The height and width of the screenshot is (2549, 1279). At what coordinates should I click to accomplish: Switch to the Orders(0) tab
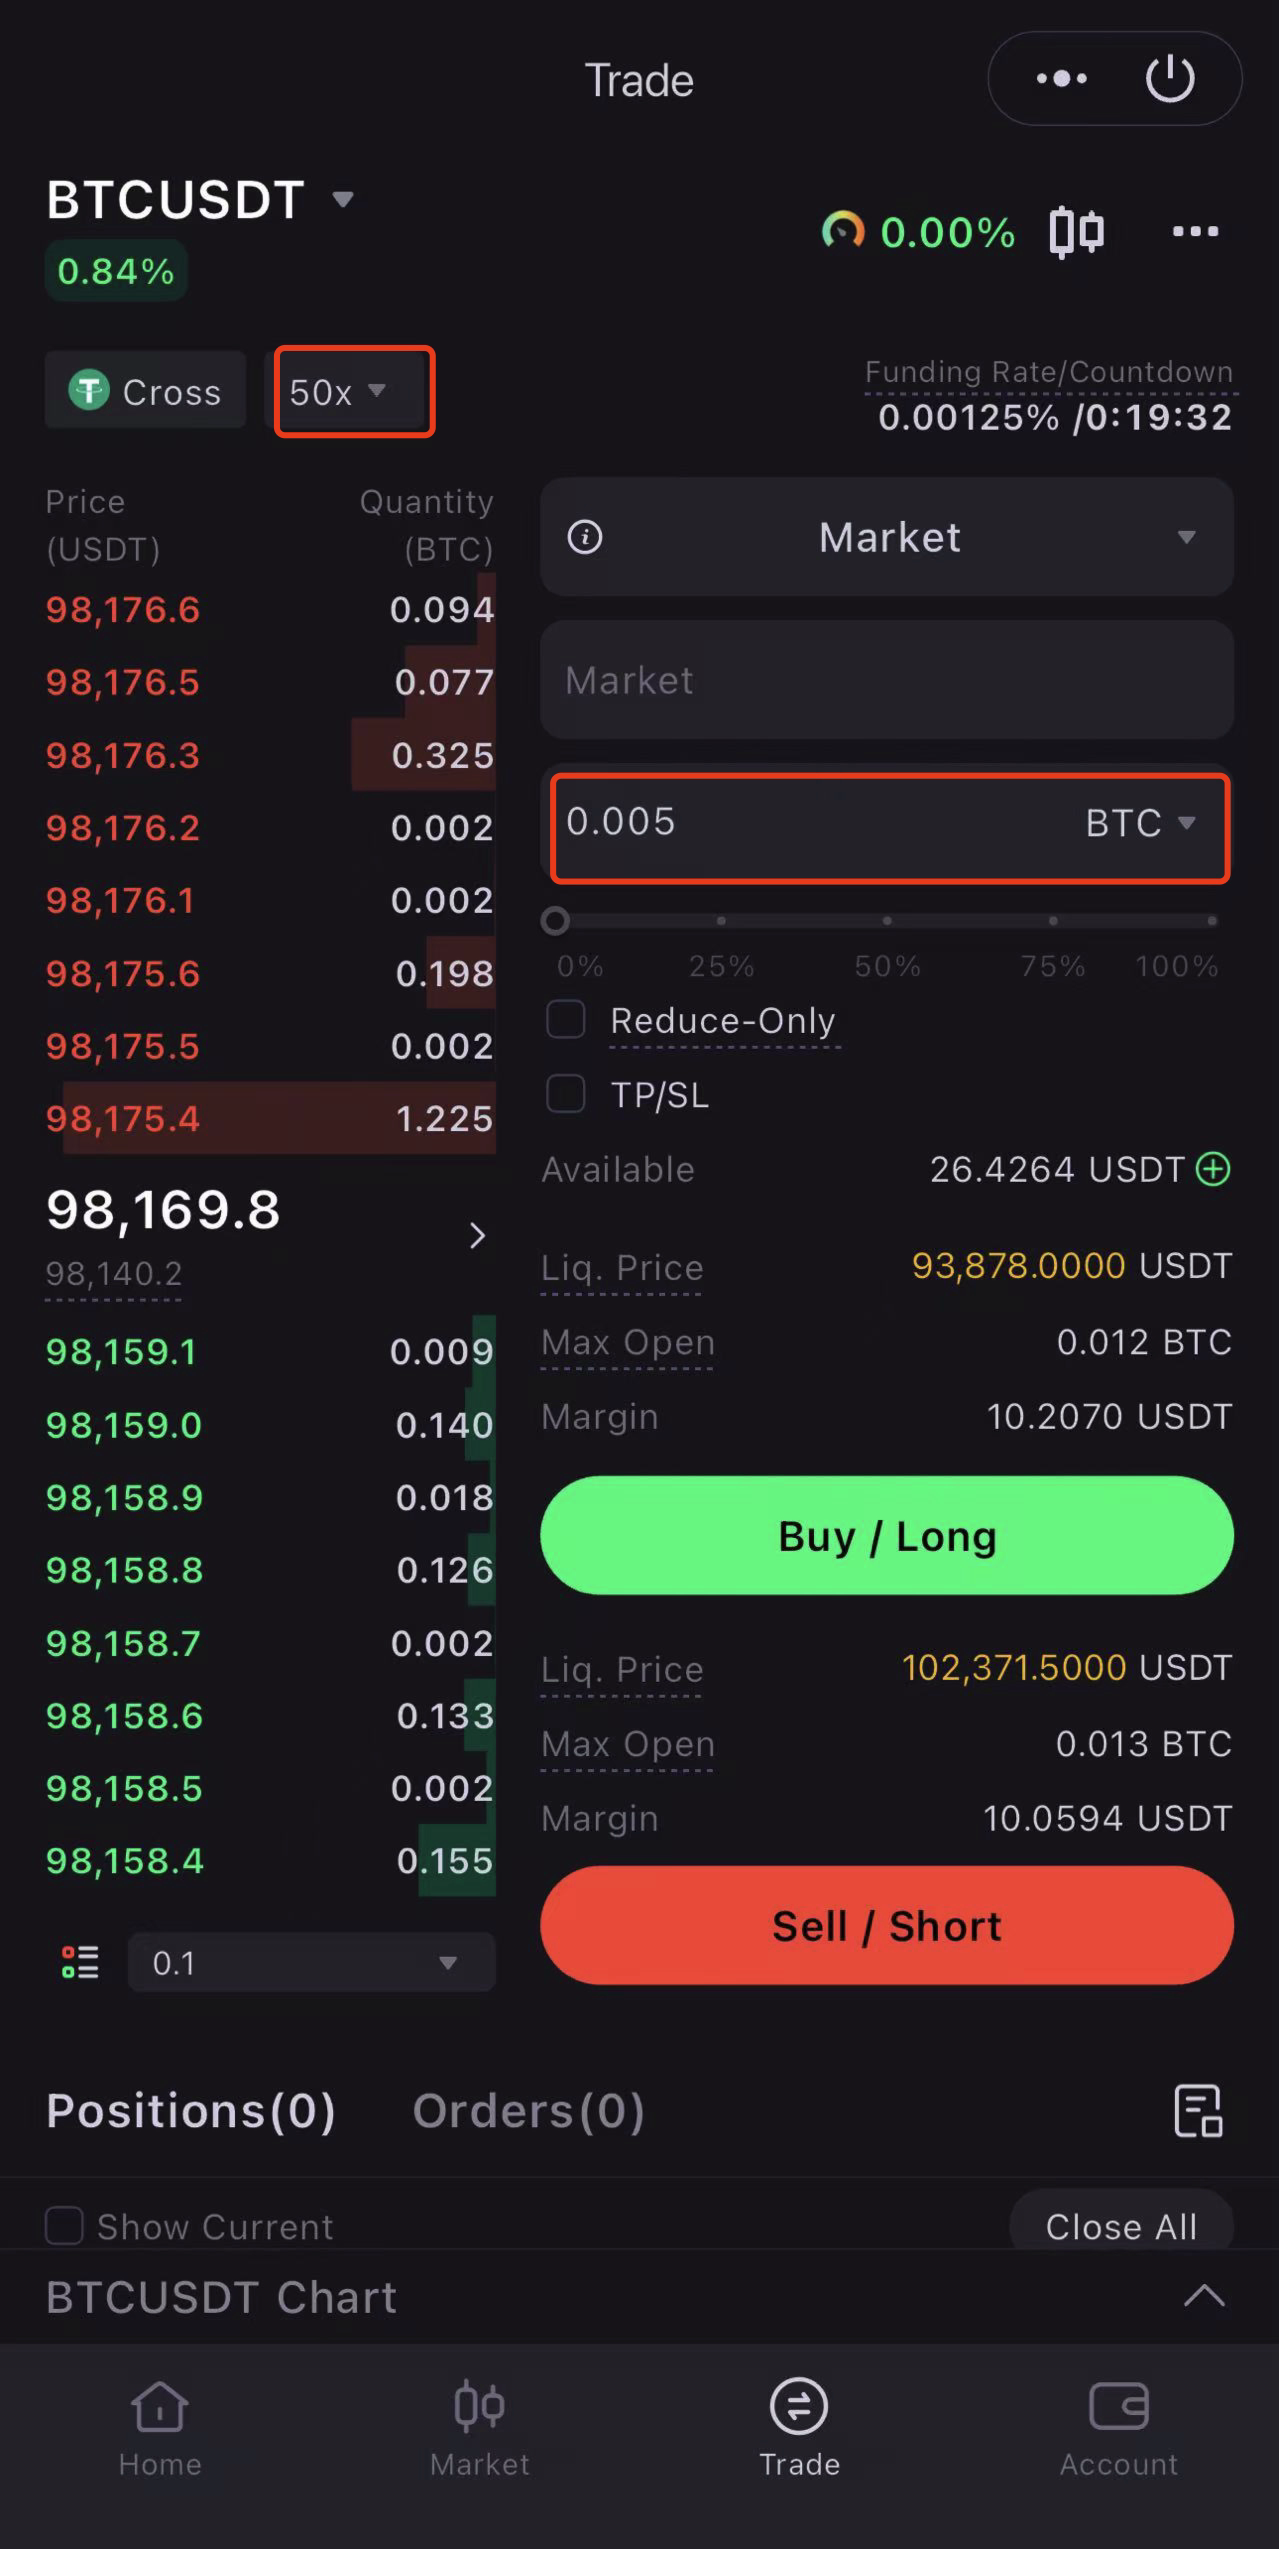(x=528, y=2111)
